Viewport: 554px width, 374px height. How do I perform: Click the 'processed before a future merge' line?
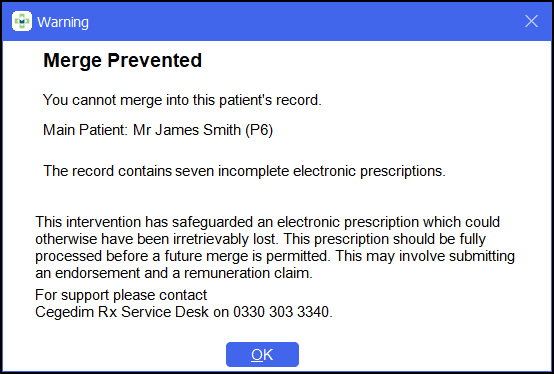275,256
